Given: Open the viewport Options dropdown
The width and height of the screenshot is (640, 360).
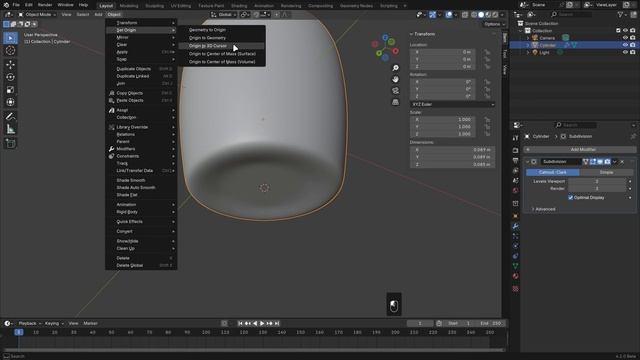Looking at the screenshot, I should tap(493, 24).
